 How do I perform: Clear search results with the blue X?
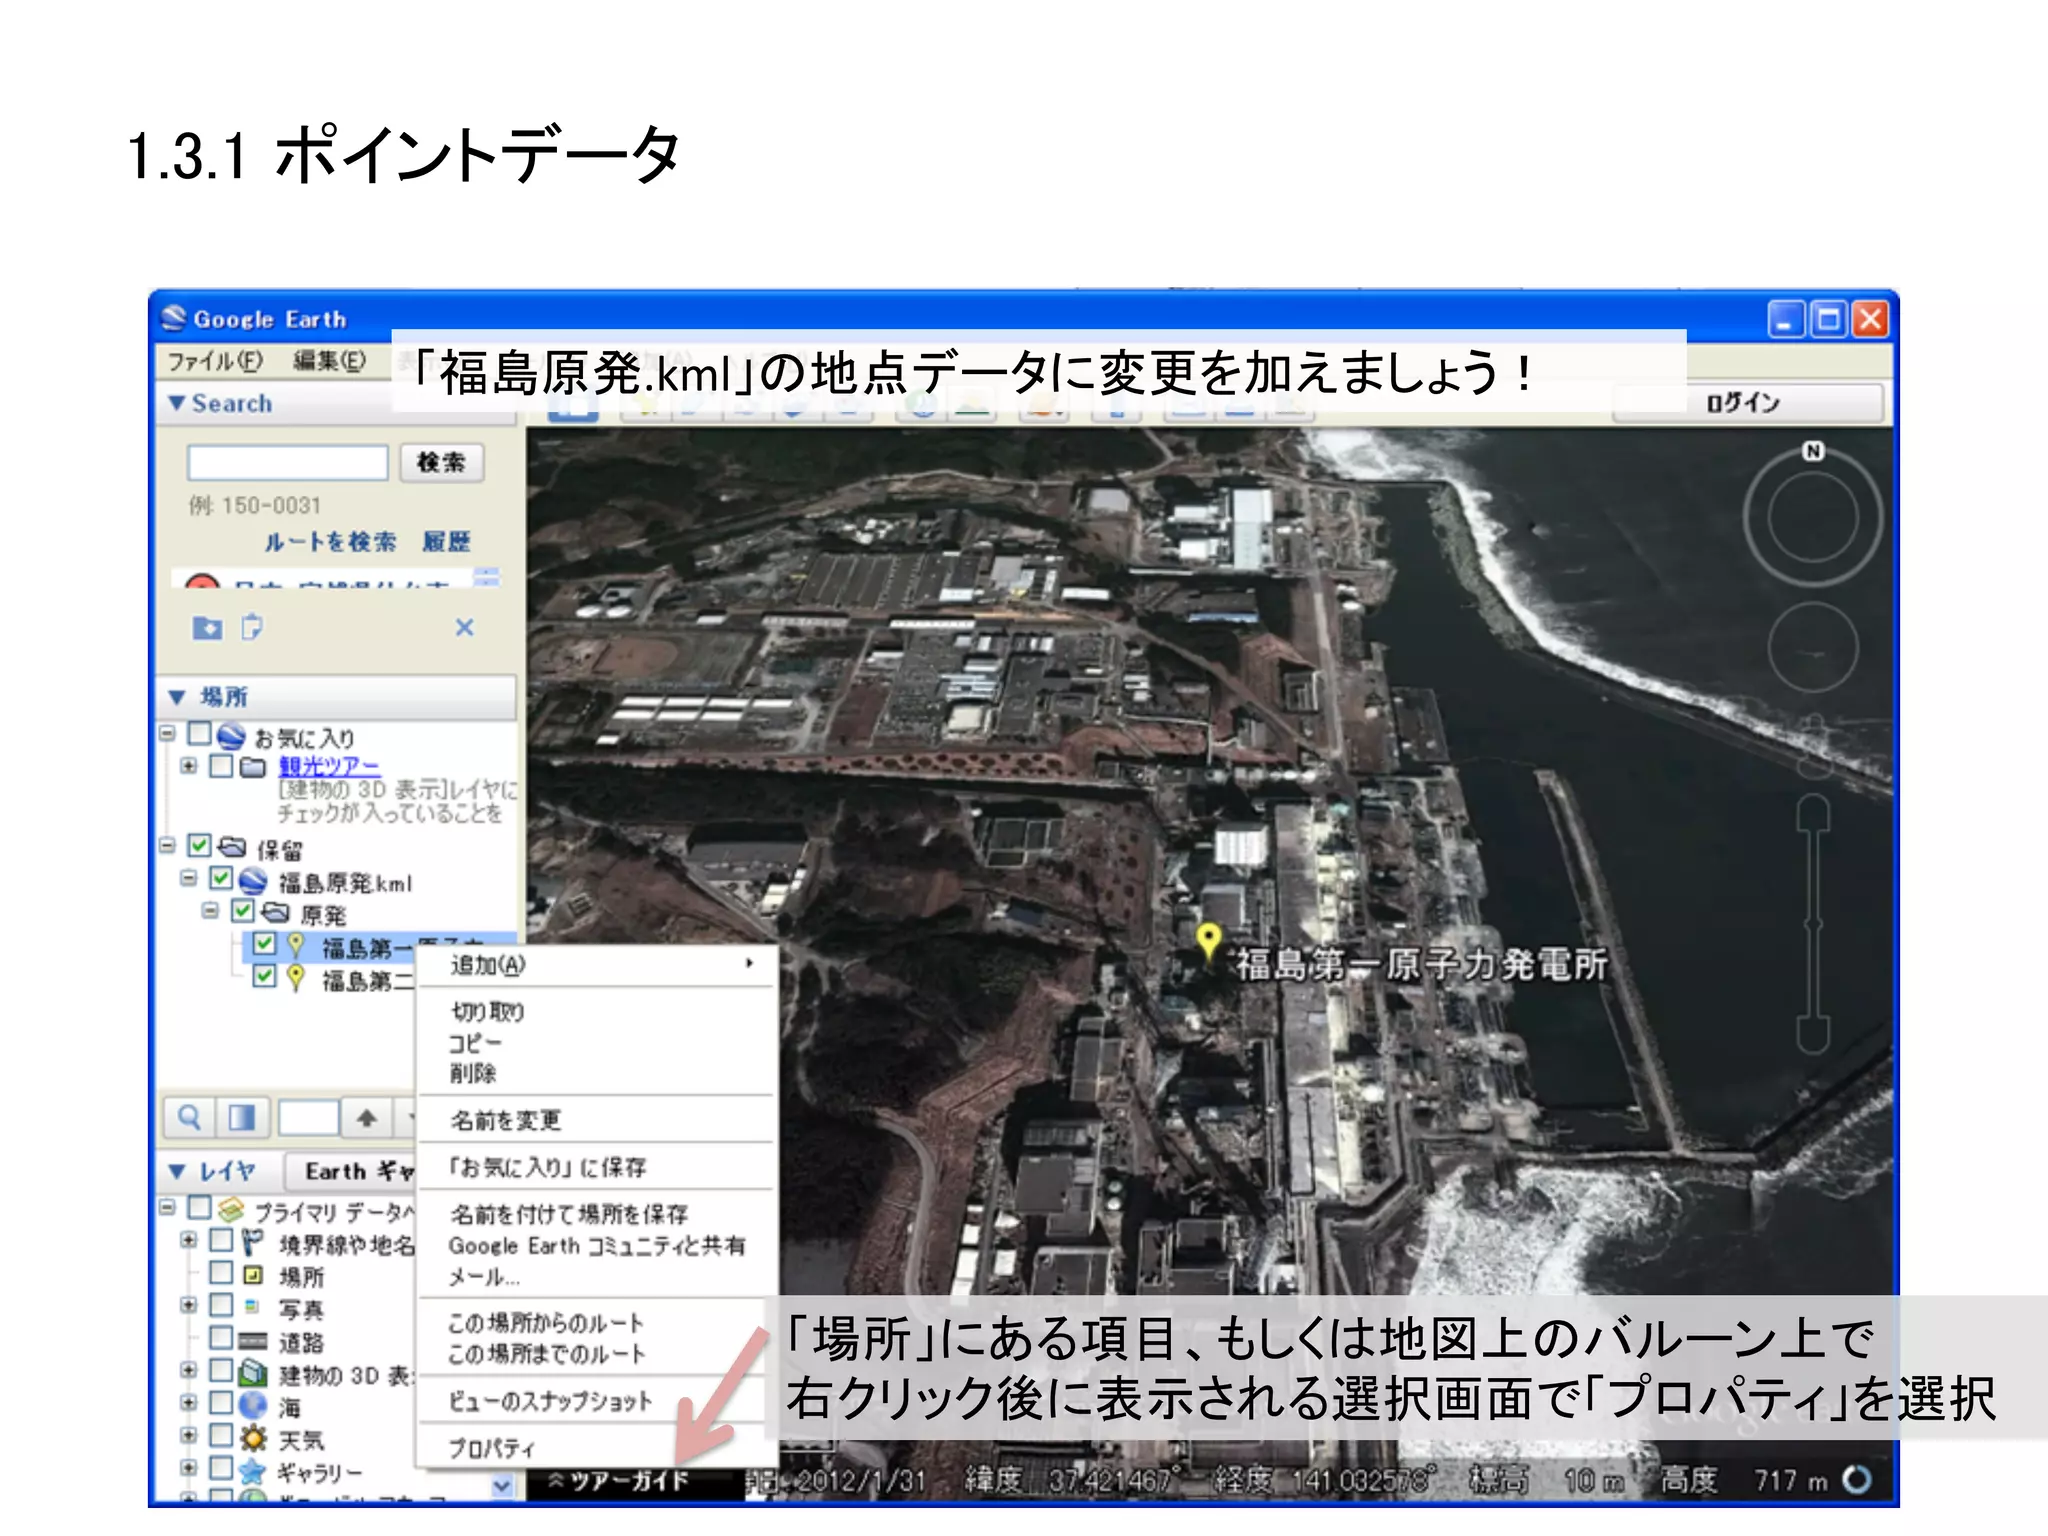tap(465, 627)
